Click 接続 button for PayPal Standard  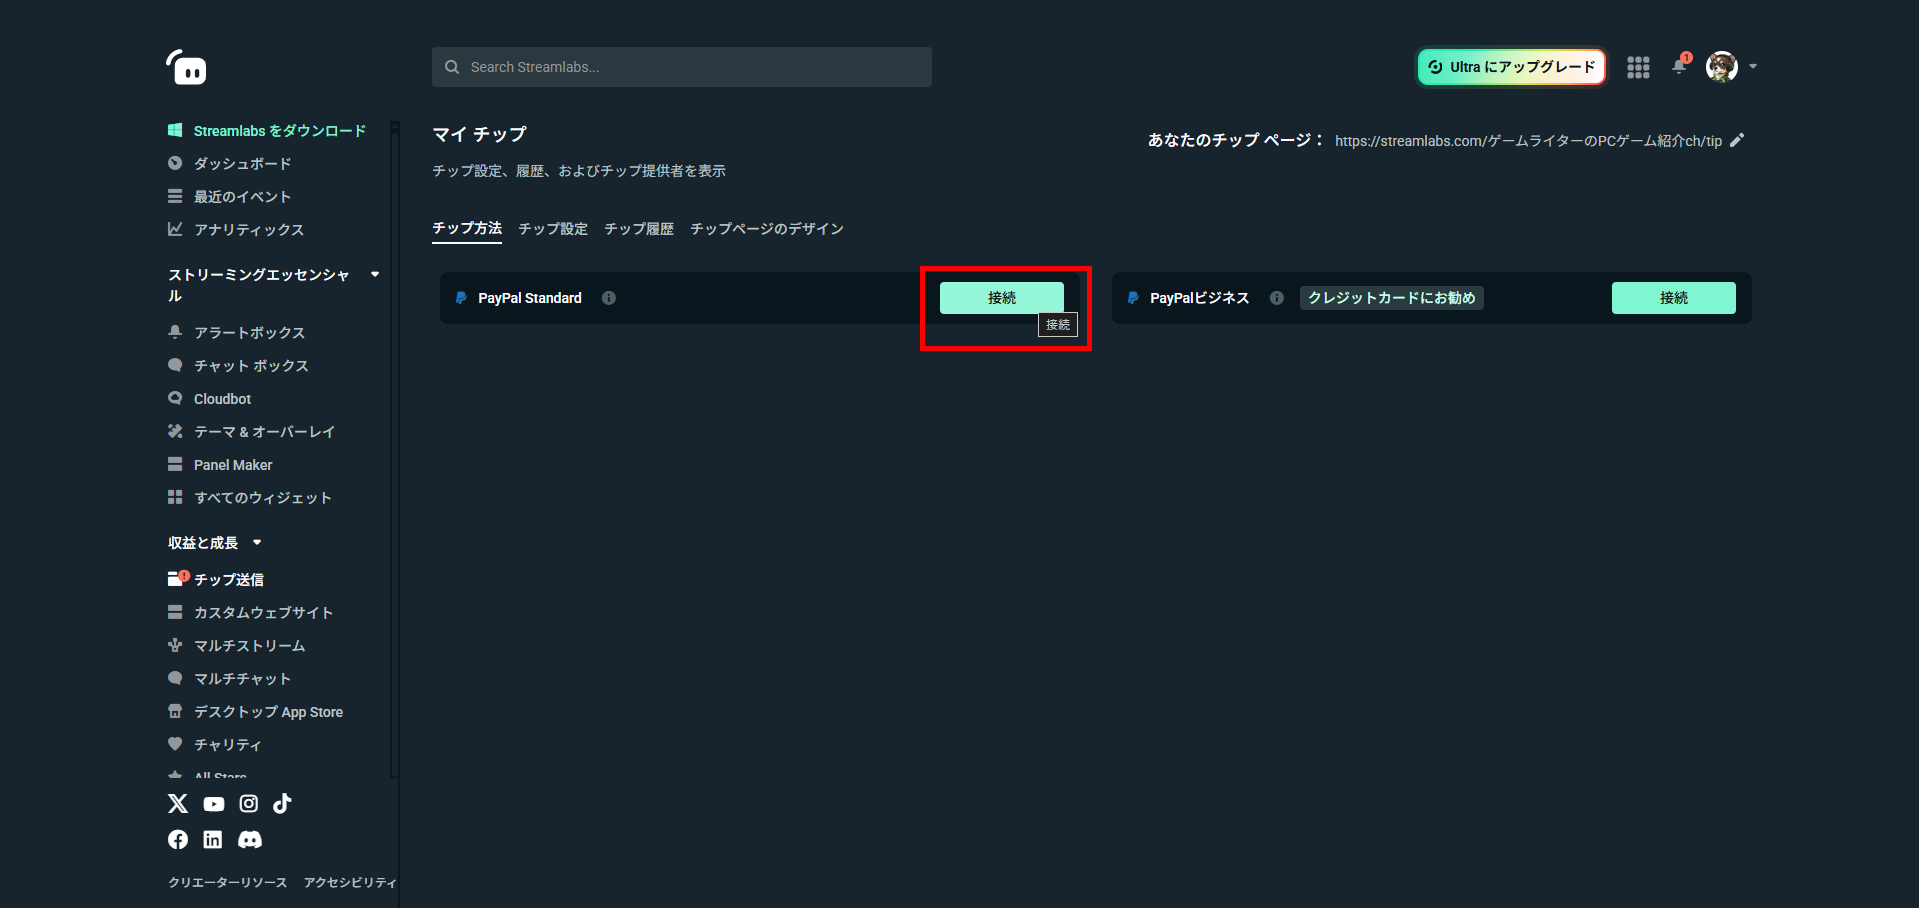(1002, 298)
